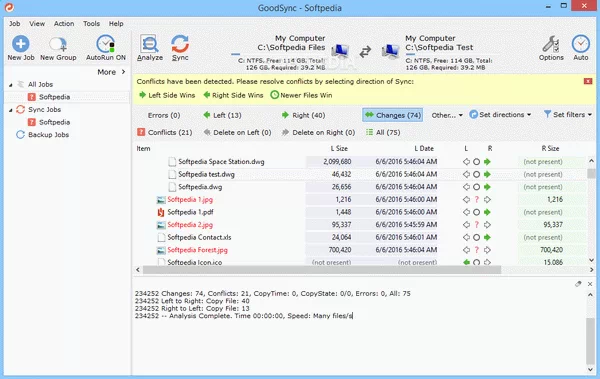Sort by L Size column header
The width and height of the screenshot is (600, 379).
[339, 149]
